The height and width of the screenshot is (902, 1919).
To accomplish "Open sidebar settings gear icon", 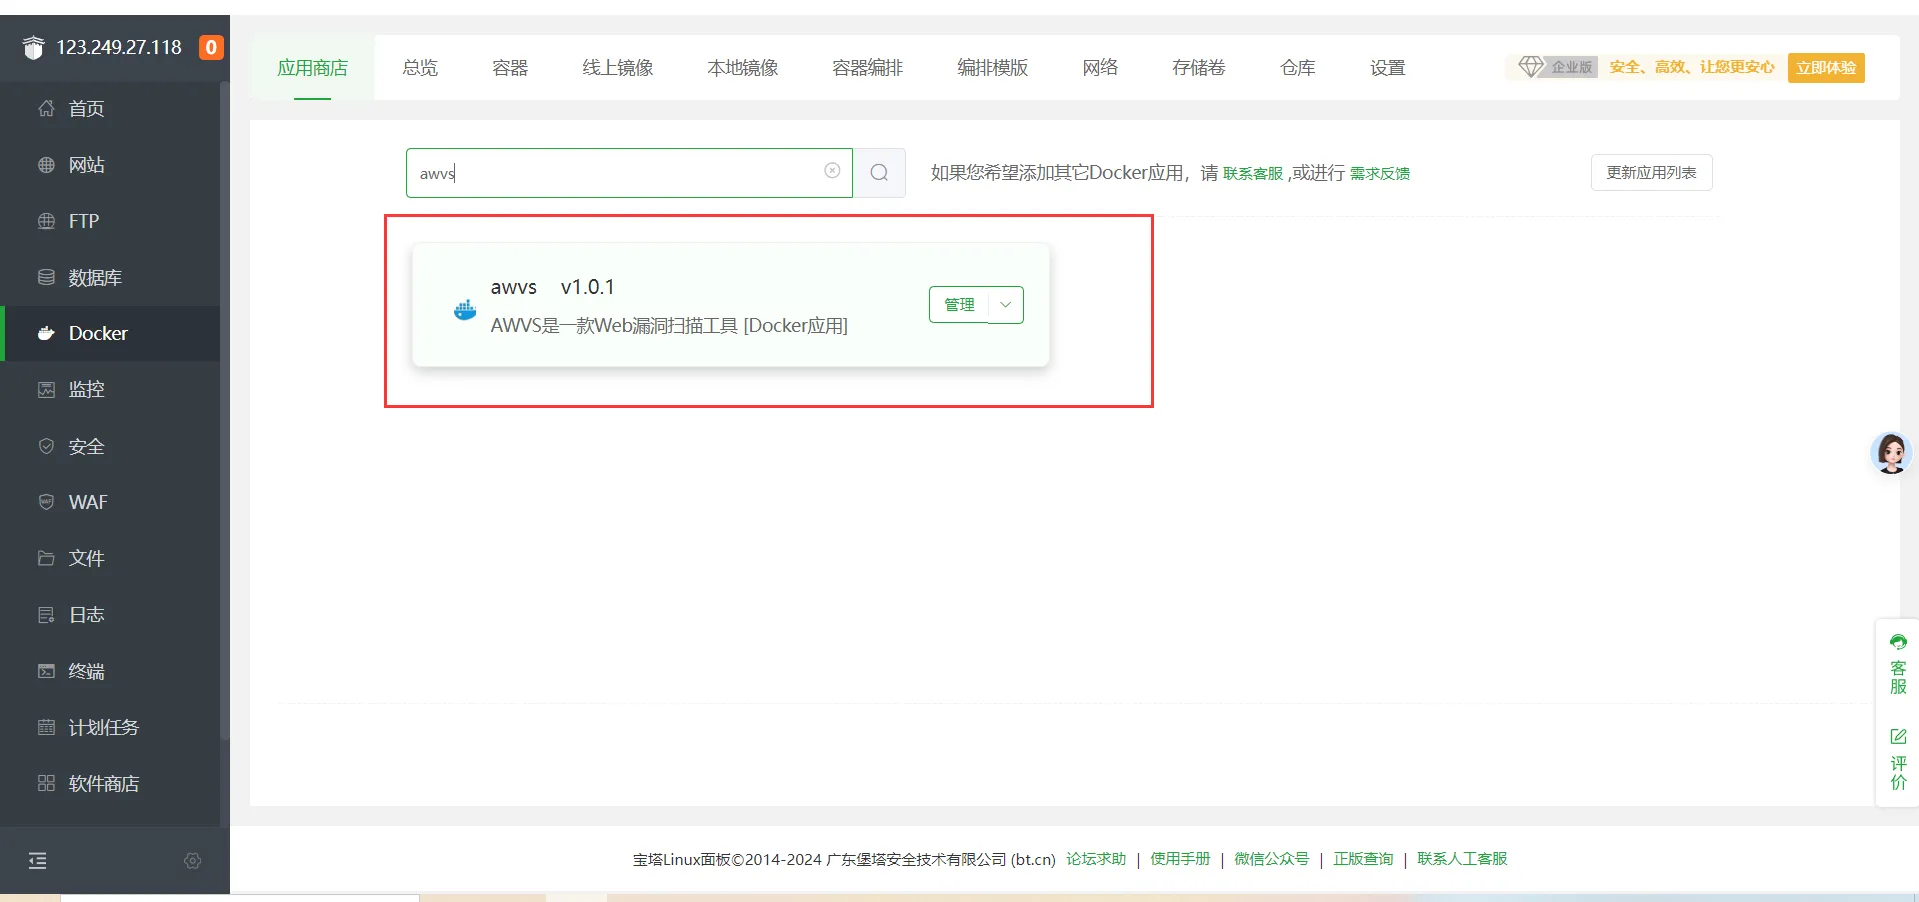I will tap(193, 861).
